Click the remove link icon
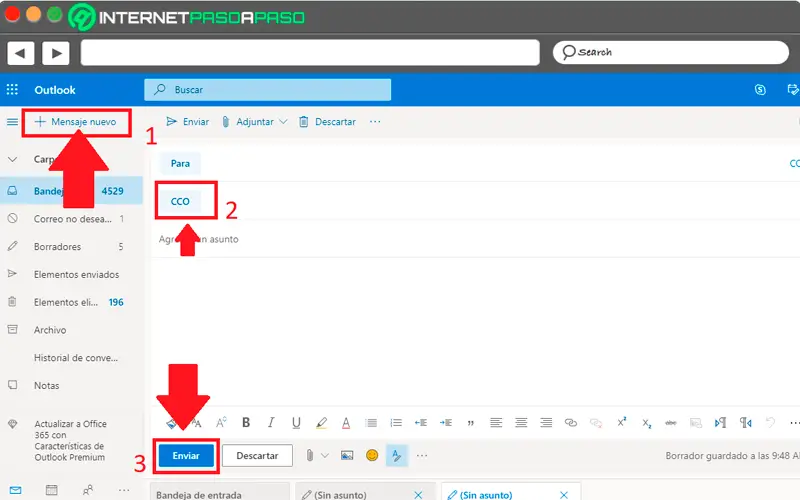The image size is (800, 500). pyautogui.click(x=596, y=422)
